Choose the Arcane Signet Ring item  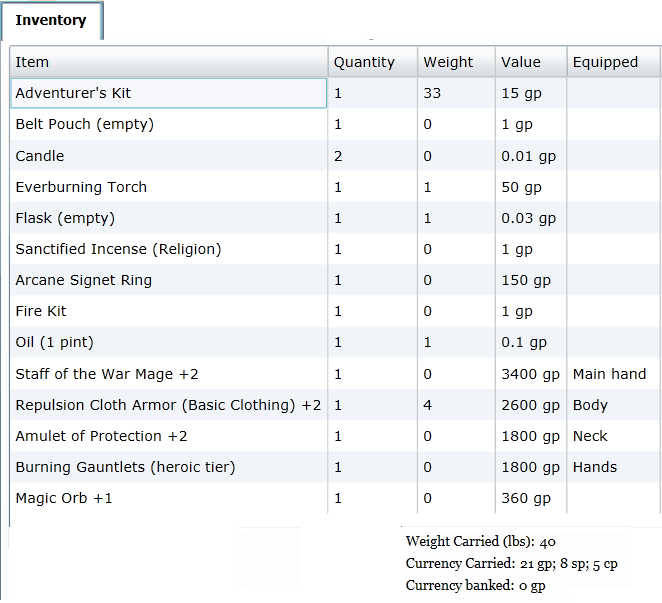(x=84, y=280)
